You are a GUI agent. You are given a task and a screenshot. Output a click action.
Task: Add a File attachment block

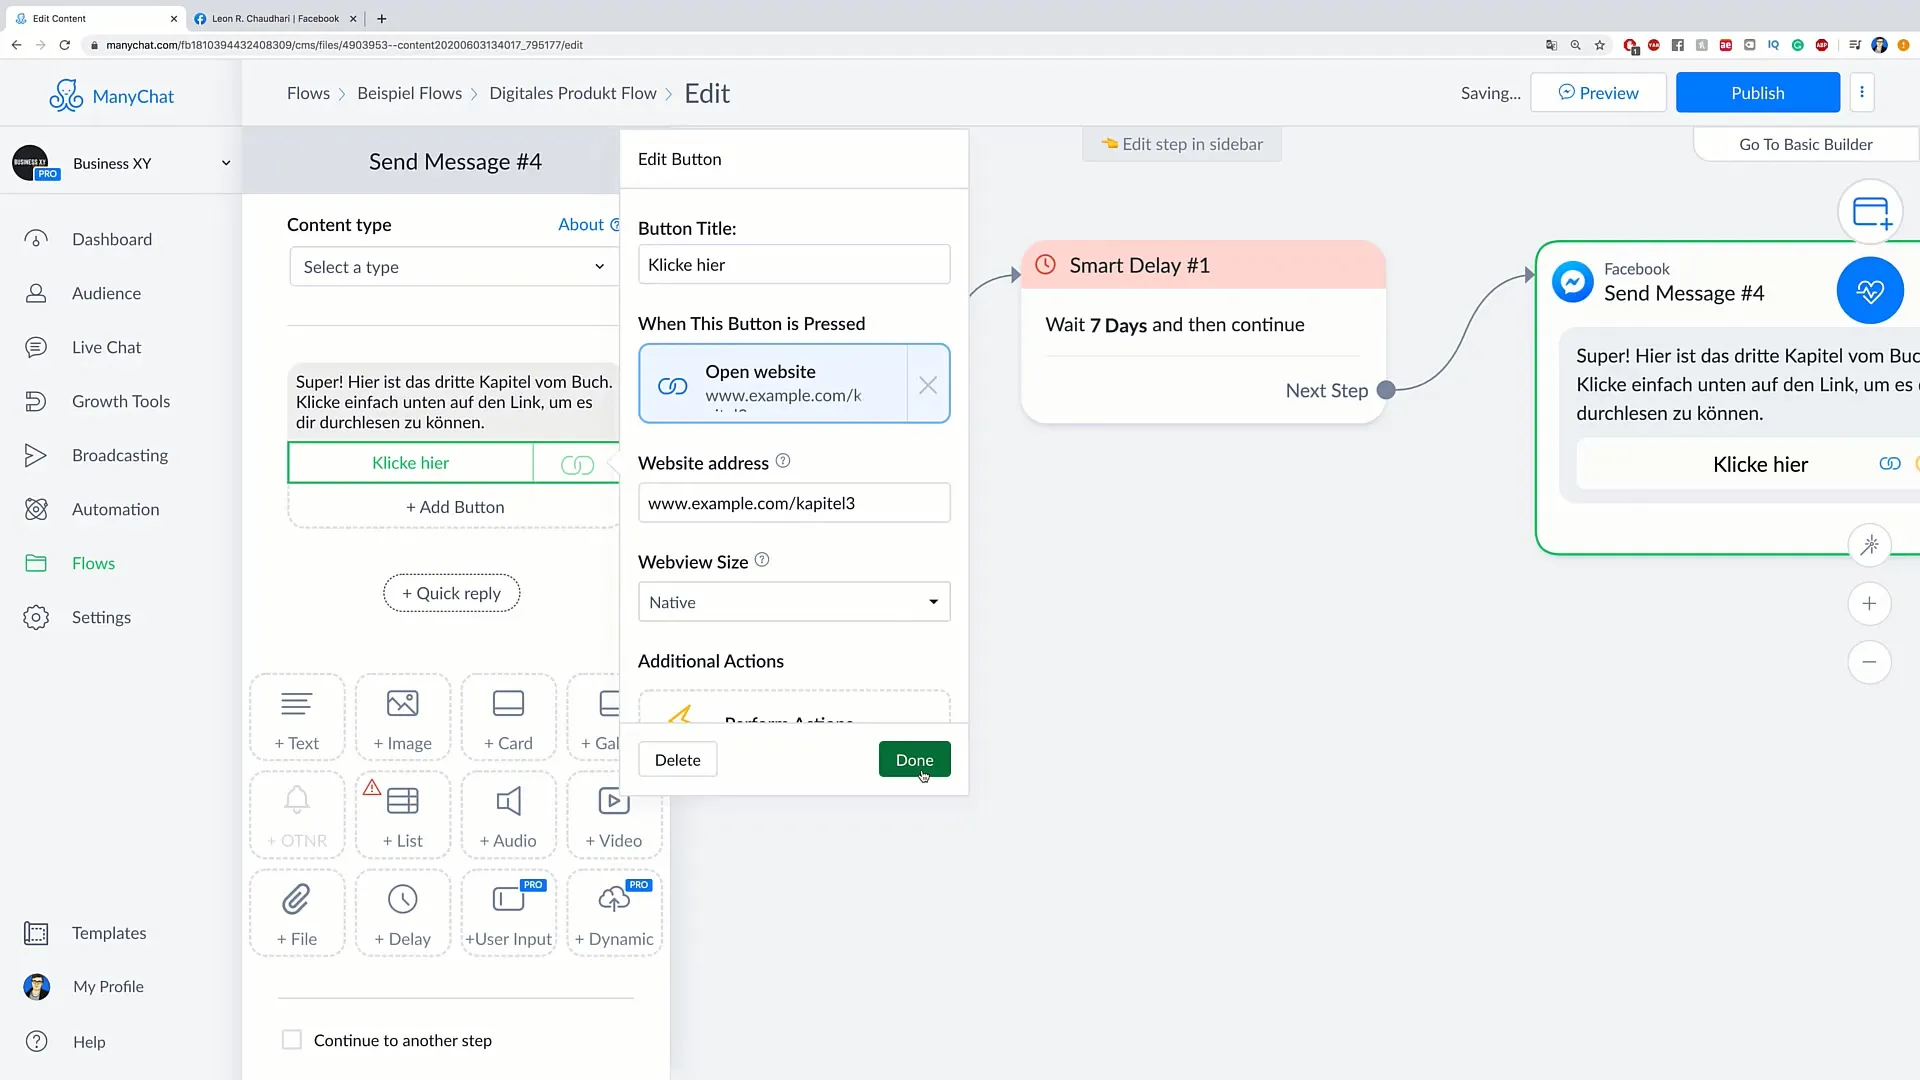tap(297, 913)
